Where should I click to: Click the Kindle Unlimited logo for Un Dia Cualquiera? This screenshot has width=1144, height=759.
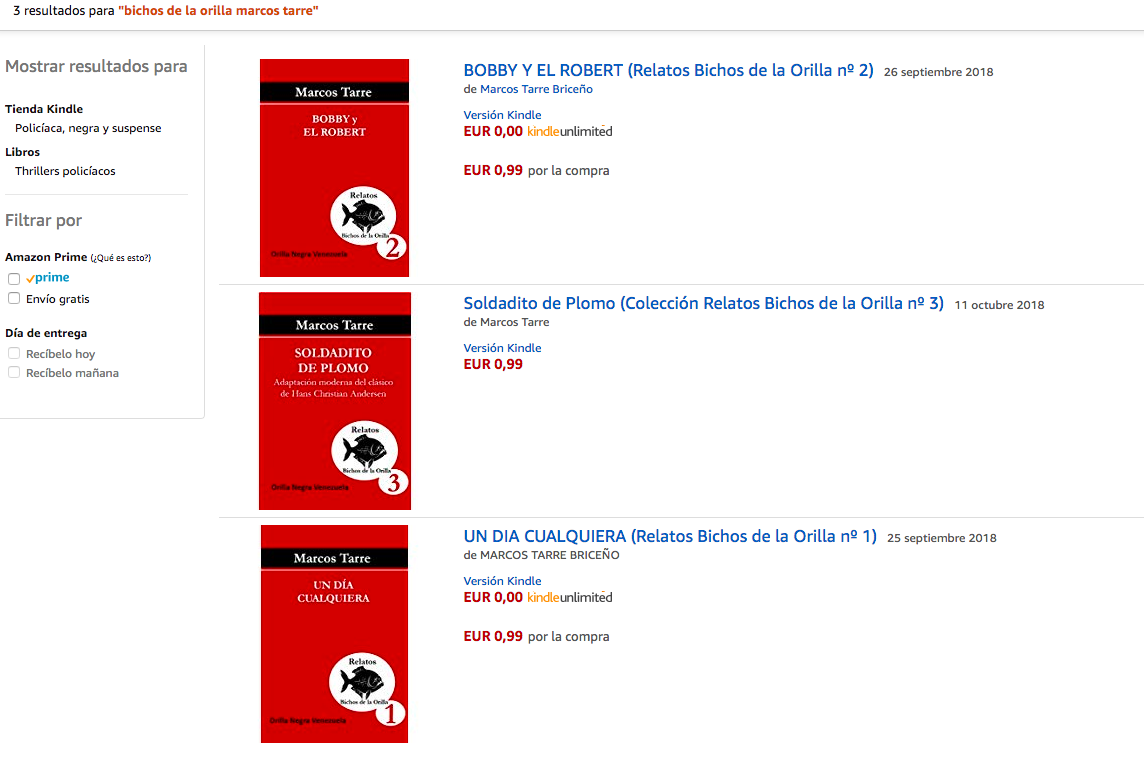click(x=569, y=597)
